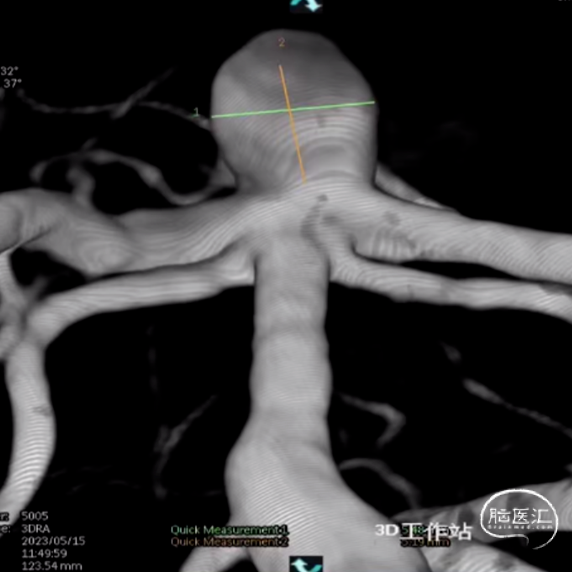Click the 11:49:59 acquisition time text
The height and width of the screenshot is (572, 572).
pyautogui.click(x=44, y=553)
